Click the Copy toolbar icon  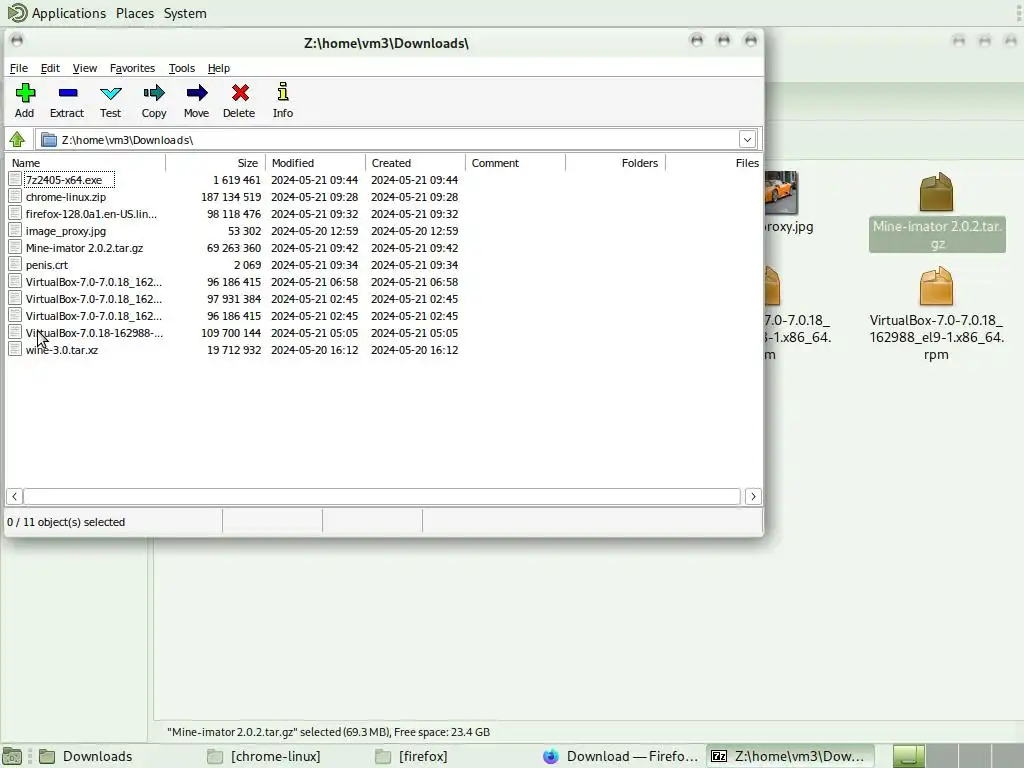154,93
